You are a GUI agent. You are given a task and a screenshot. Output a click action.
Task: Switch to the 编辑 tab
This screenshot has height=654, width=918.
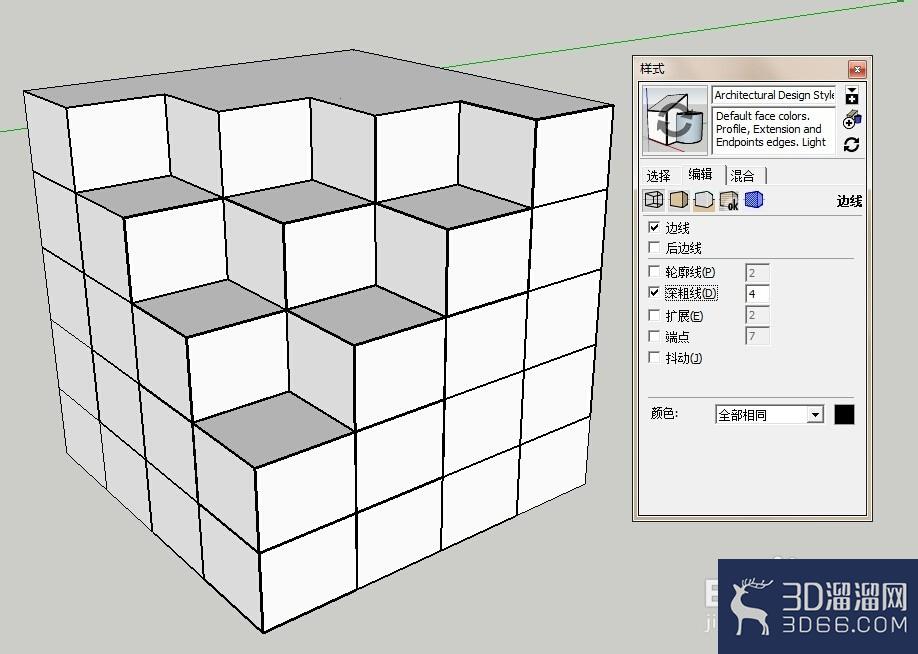click(701, 174)
